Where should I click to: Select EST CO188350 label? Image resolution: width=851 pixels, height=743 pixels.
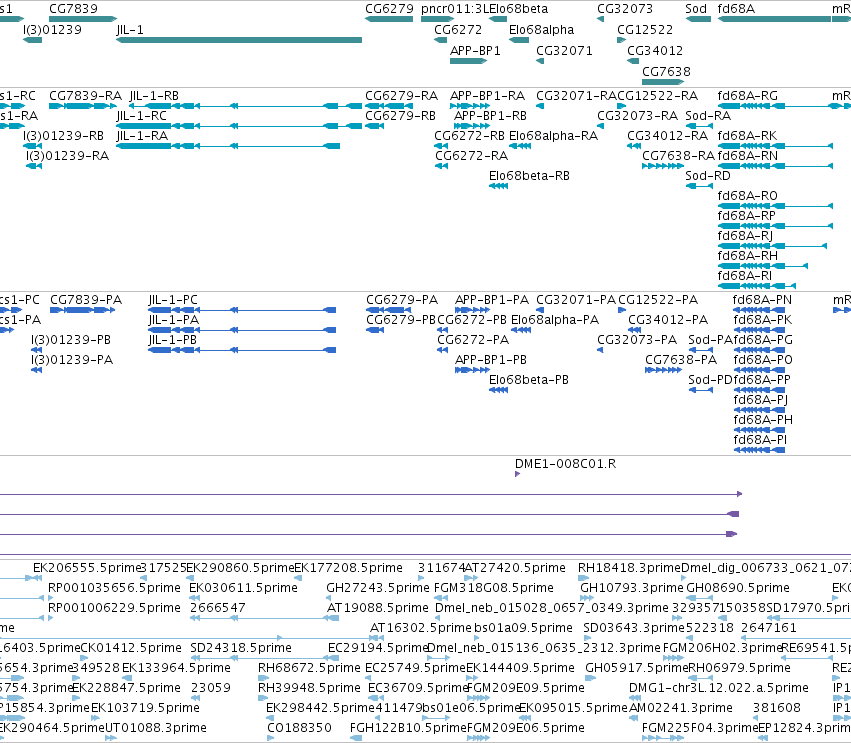pyautogui.click(x=299, y=728)
